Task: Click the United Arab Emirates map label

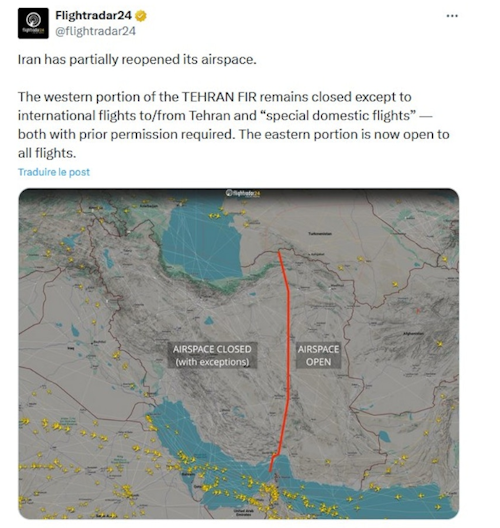Action: pyautogui.click(x=242, y=513)
